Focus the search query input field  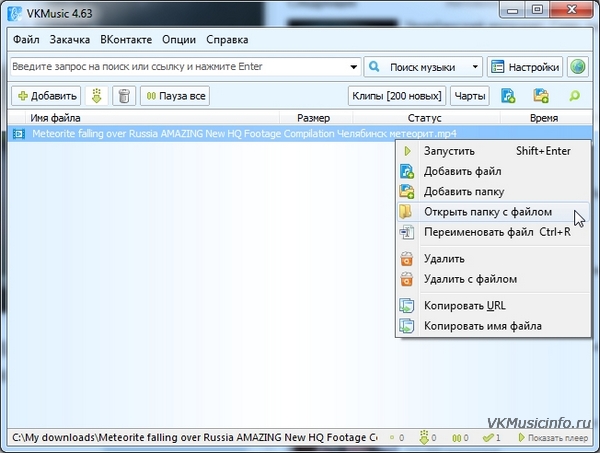coord(178,67)
